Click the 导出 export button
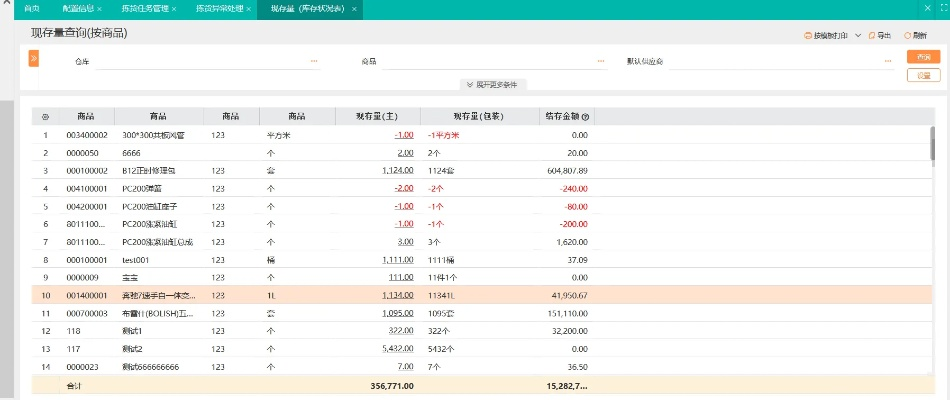The image size is (950, 400). click(x=880, y=36)
